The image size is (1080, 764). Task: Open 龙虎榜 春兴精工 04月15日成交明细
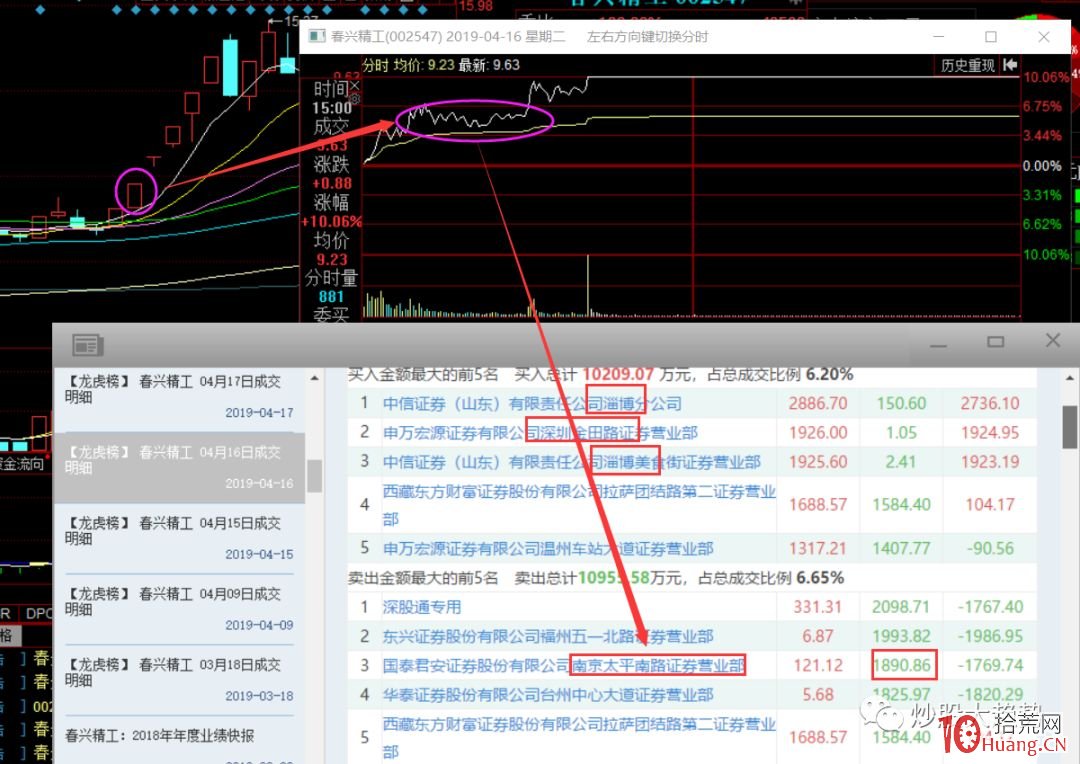(x=179, y=538)
